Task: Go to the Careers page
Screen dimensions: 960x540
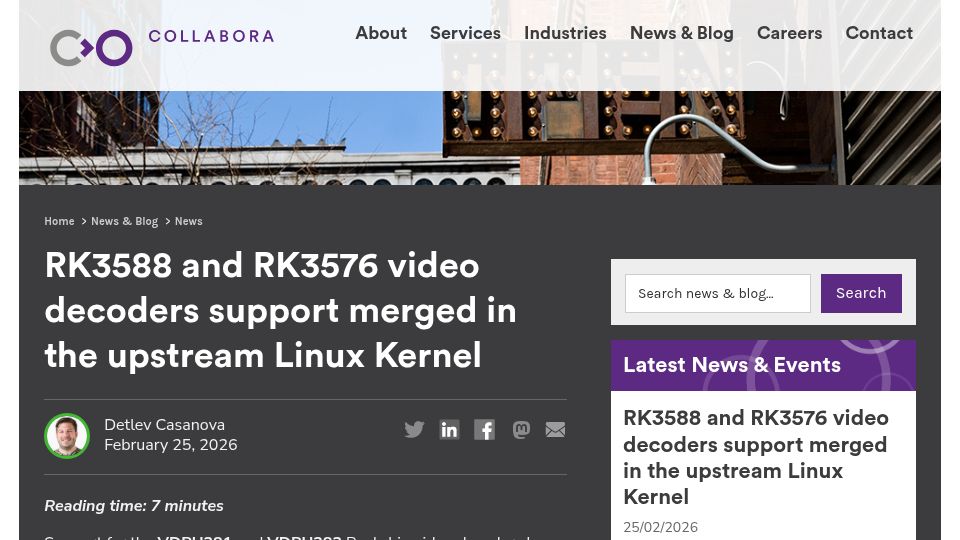Action: coord(789,33)
